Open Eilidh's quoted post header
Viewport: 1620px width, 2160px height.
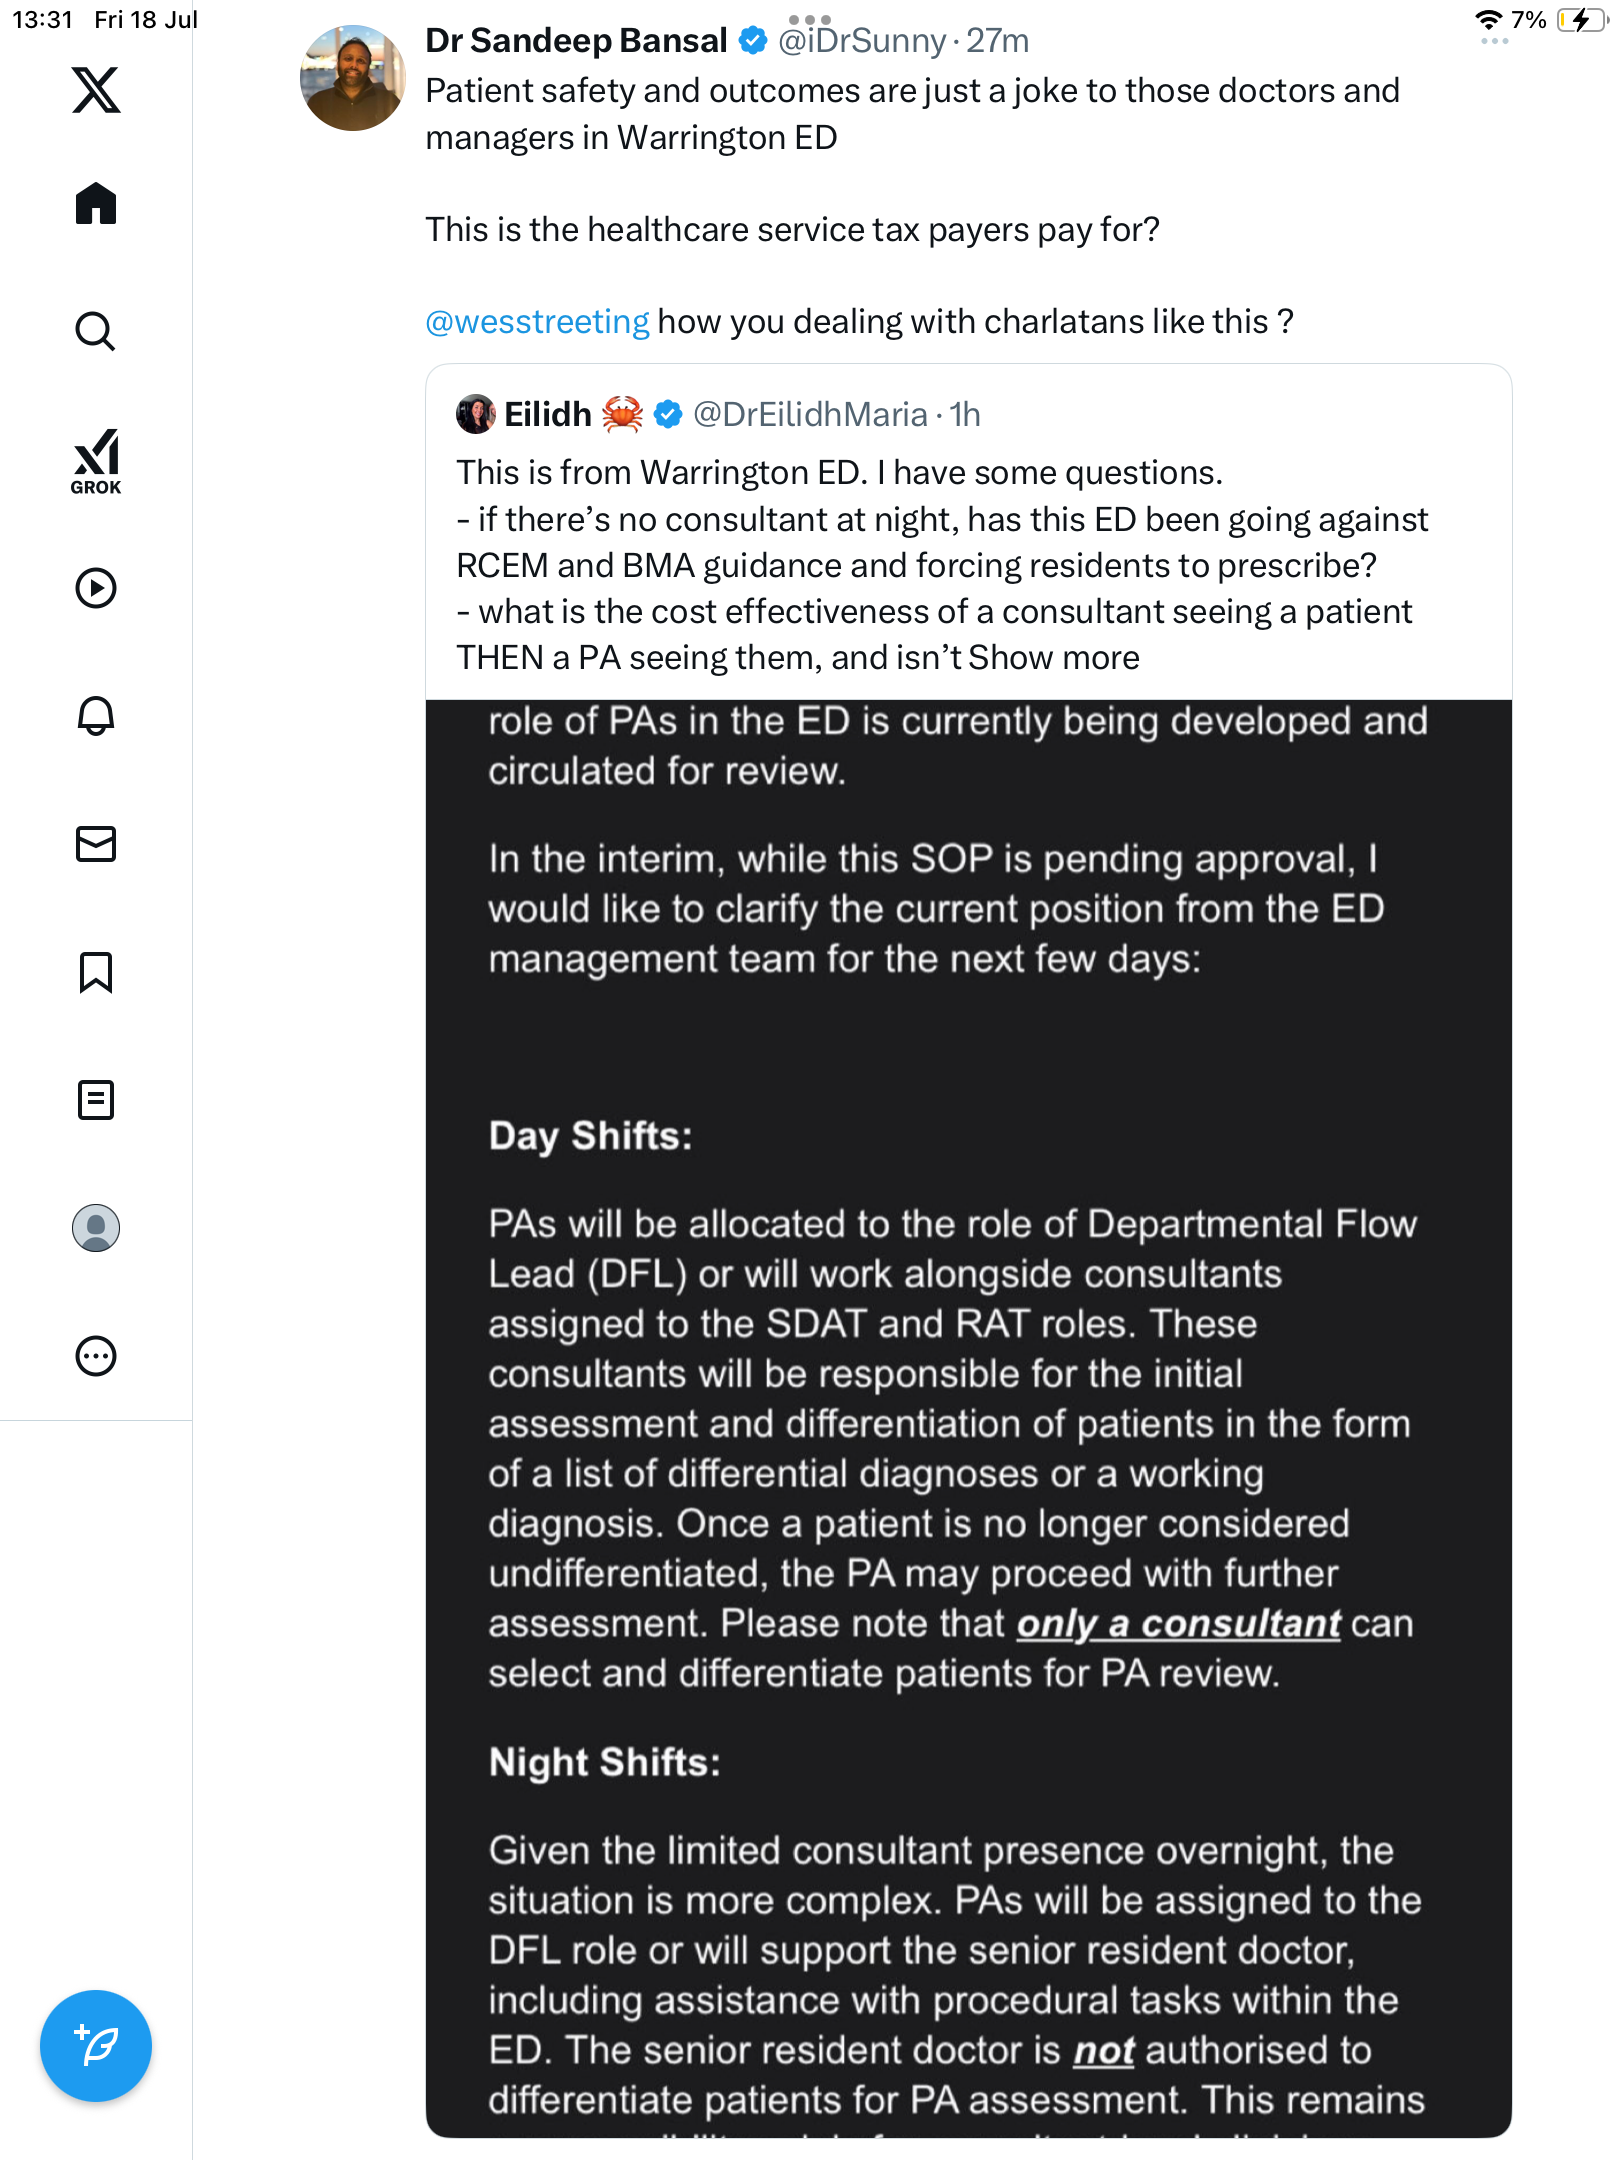(x=718, y=414)
